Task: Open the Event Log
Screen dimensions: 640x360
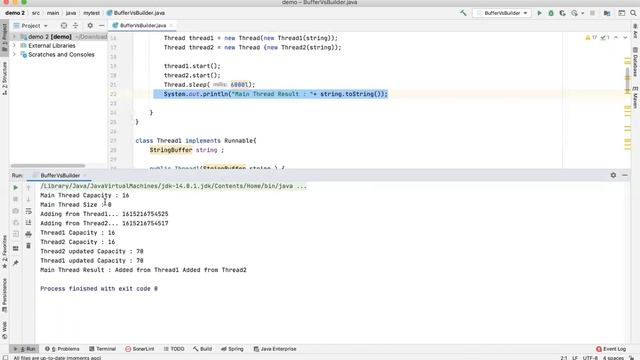Action: tap(611, 349)
